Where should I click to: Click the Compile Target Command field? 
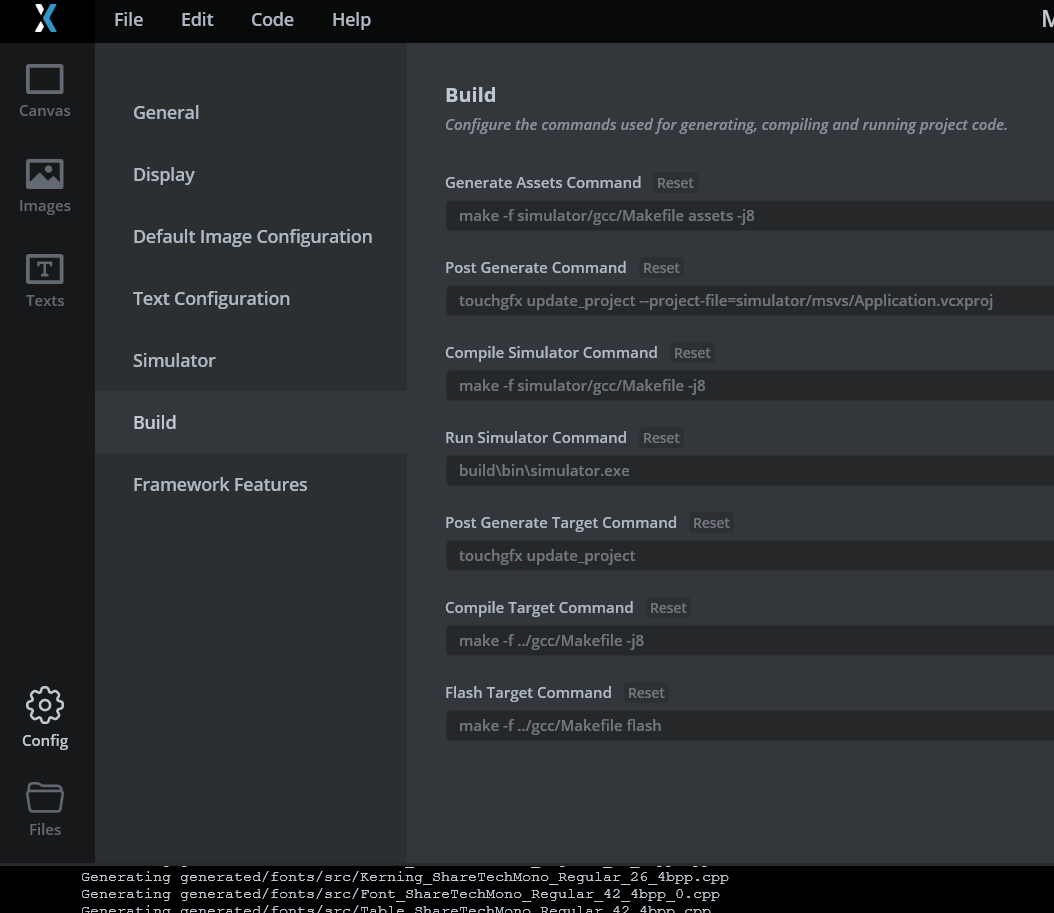[700, 640]
